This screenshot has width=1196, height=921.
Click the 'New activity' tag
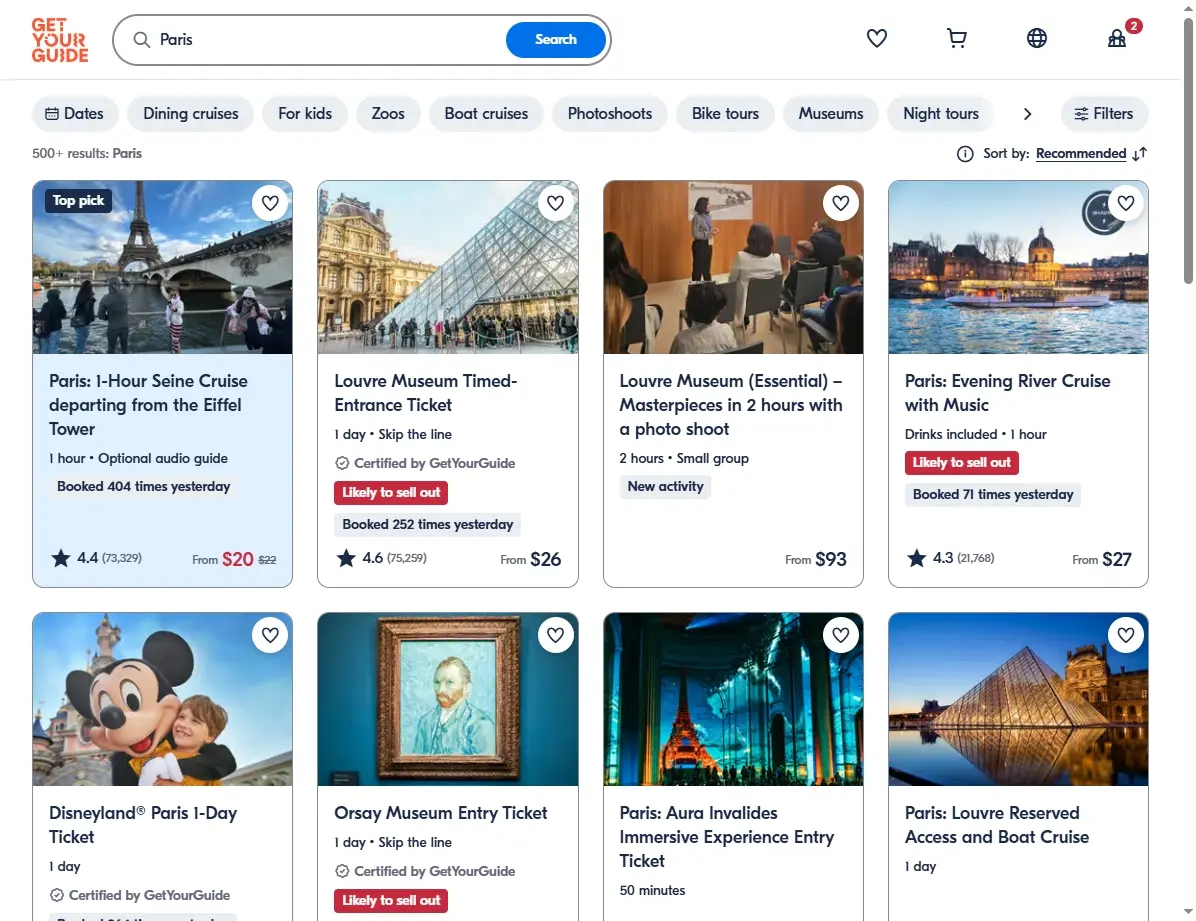pos(665,487)
